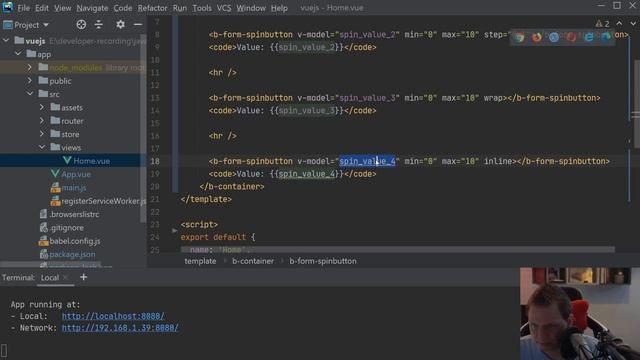Expand the node_modules folder

click(x=30, y=67)
